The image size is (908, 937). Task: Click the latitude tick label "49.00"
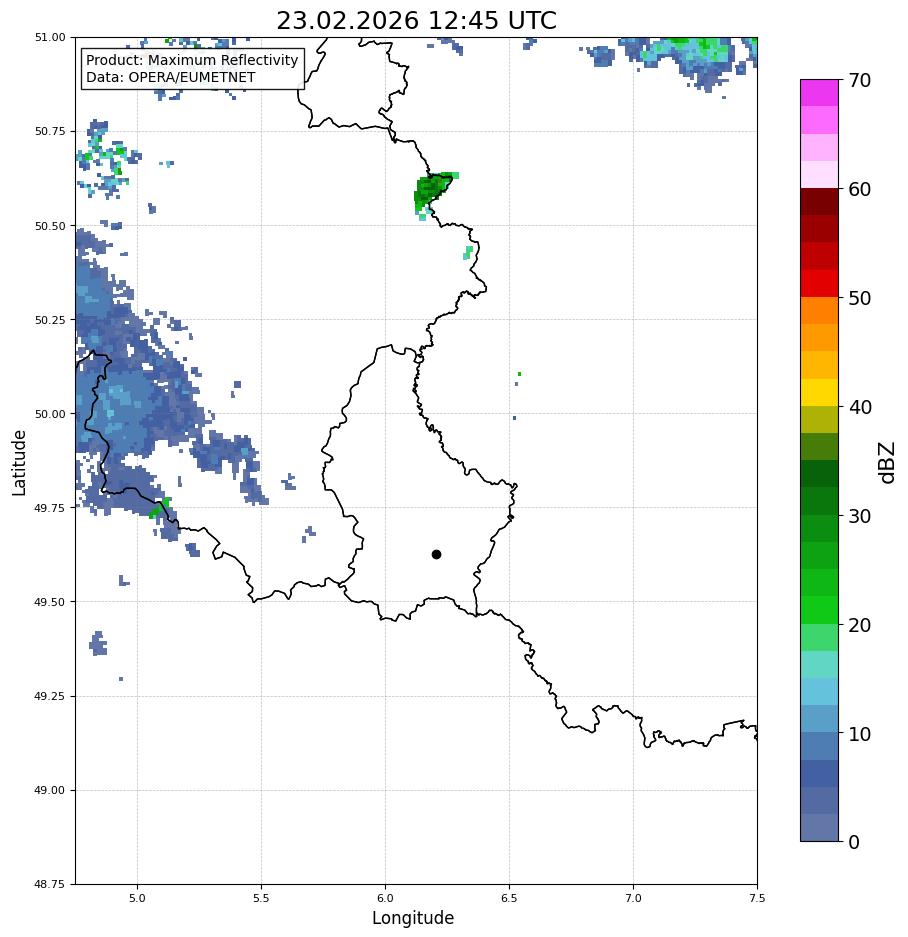[x=50, y=790]
